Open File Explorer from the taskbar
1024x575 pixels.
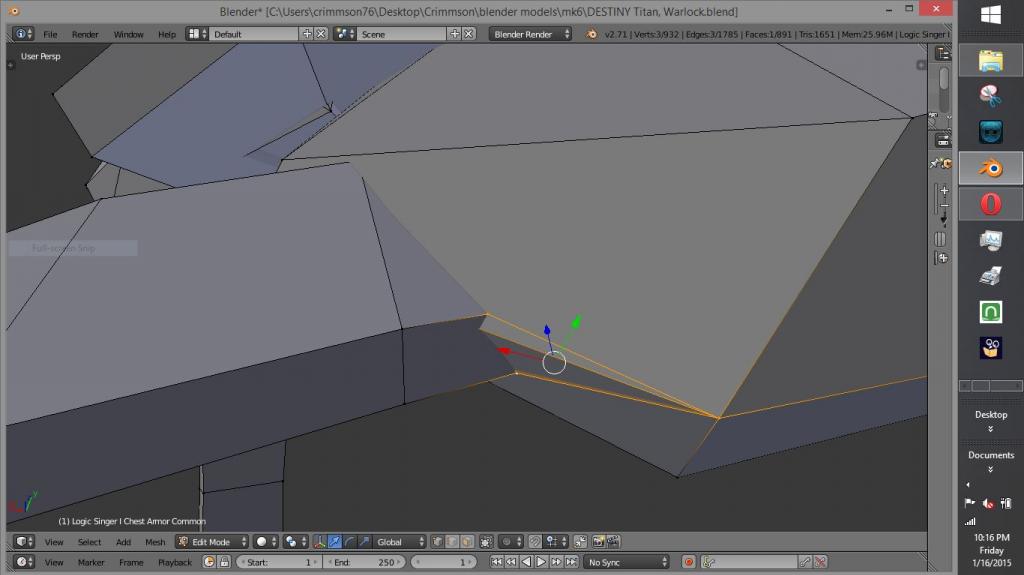[991, 61]
